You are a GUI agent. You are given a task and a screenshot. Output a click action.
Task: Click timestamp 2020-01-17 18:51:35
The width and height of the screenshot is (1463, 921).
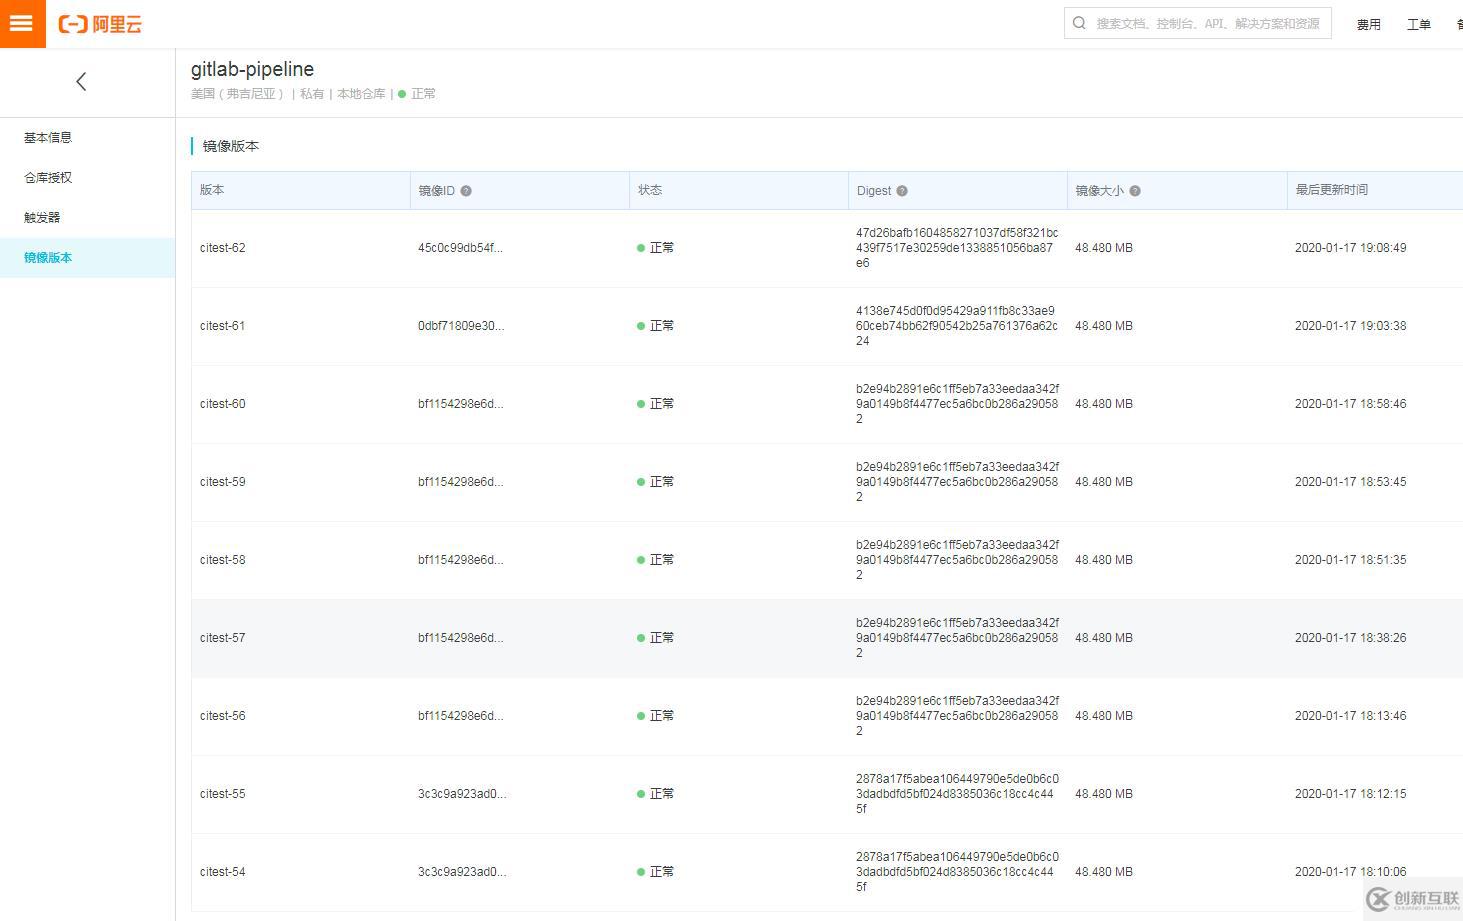click(x=1350, y=560)
